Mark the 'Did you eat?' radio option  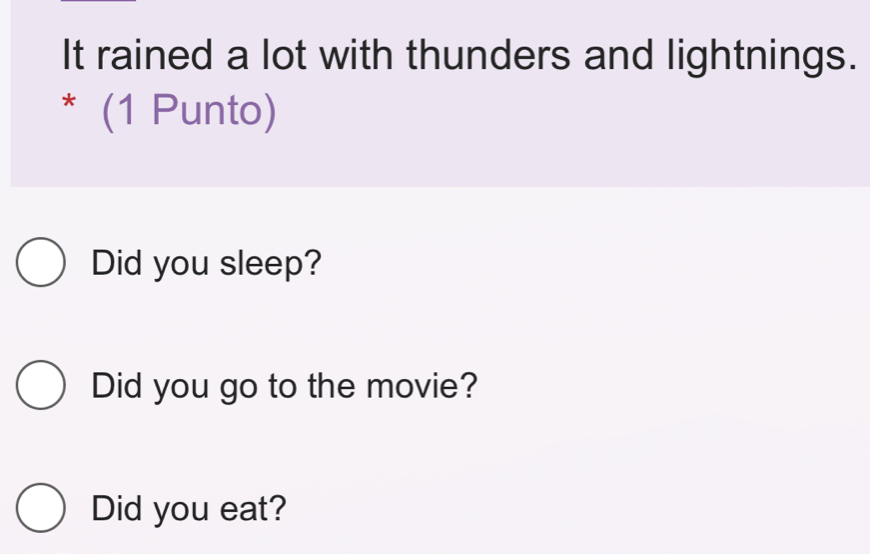pyautogui.click(x=40, y=509)
